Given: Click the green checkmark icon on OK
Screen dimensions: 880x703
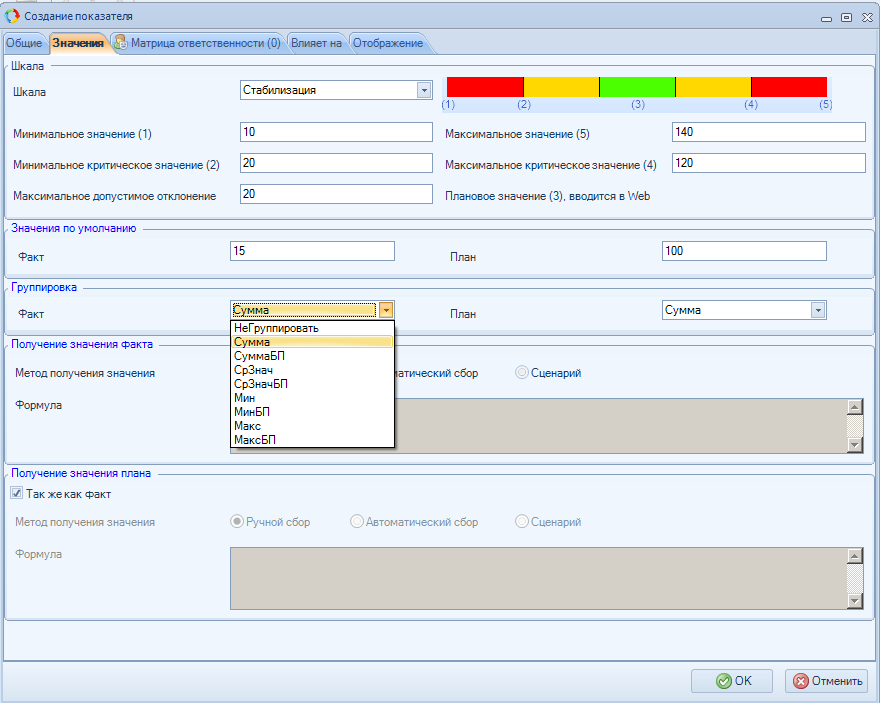Looking at the screenshot, I should pos(722,681).
